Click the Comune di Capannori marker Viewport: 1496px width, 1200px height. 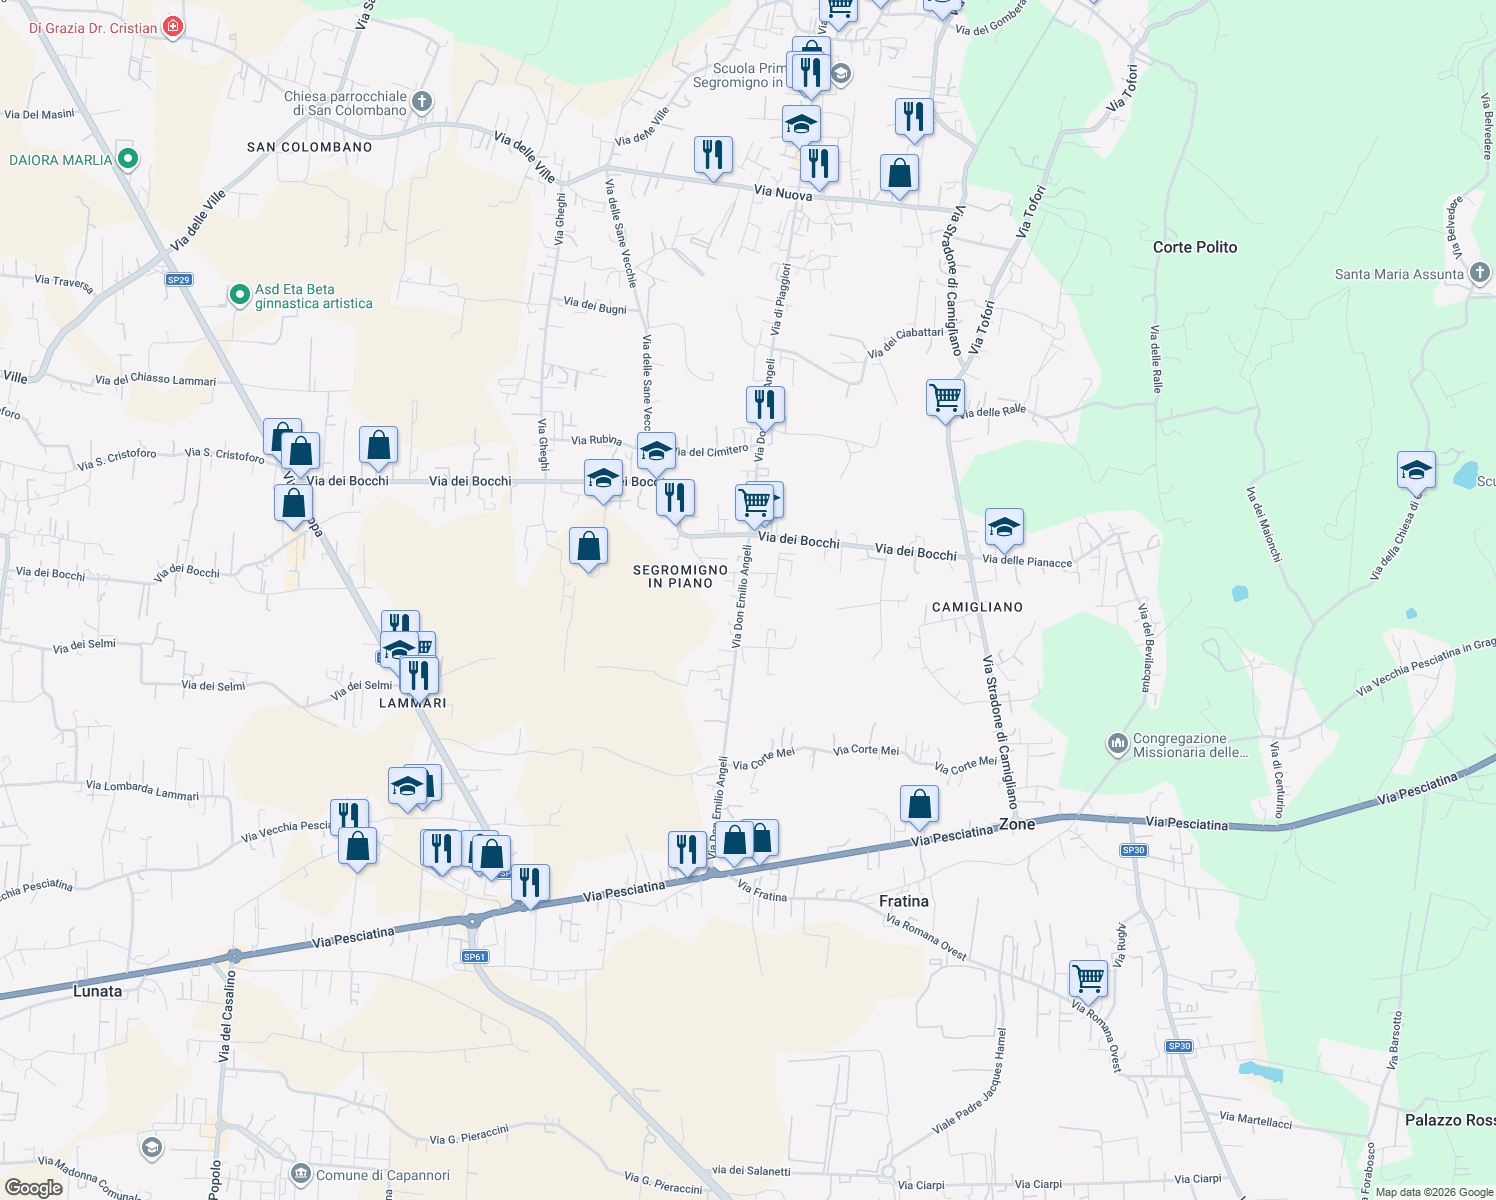[299, 1174]
